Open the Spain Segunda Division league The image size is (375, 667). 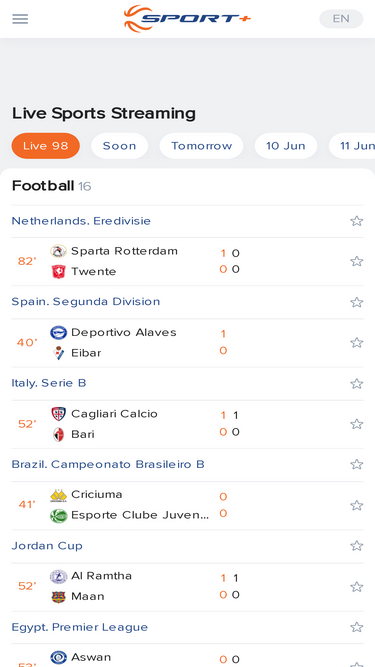click(86, 302)
